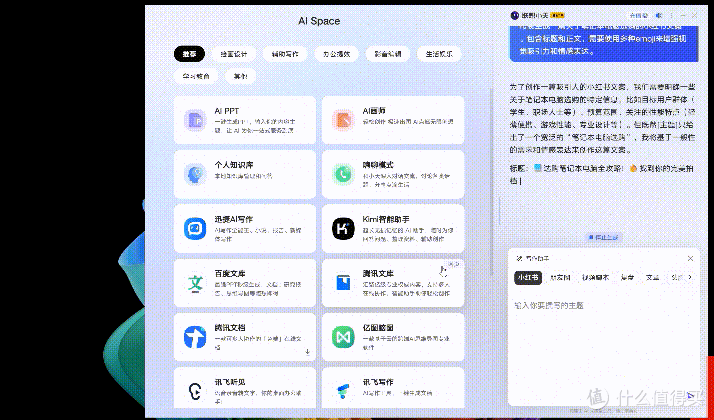Viewport: 714px width, 420px height.
Task: Select the 文章 writing type
Action: (x=653, y=277)
